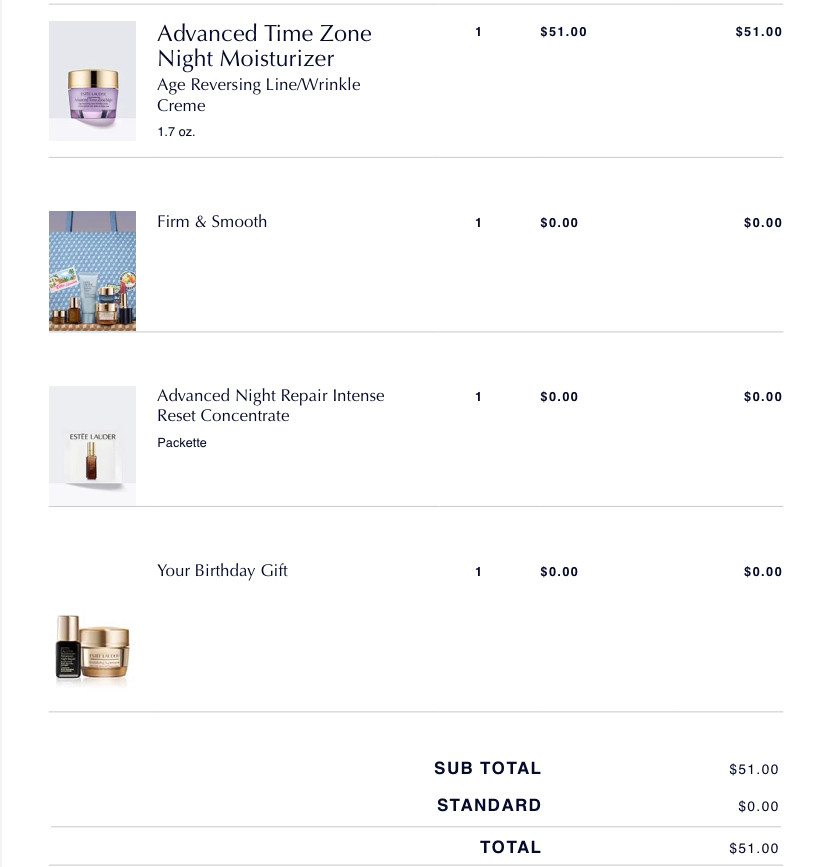828x867 pixels.
Task: Open Advanced Time Zone Night Moisturizer title
Action: (264, 46)
